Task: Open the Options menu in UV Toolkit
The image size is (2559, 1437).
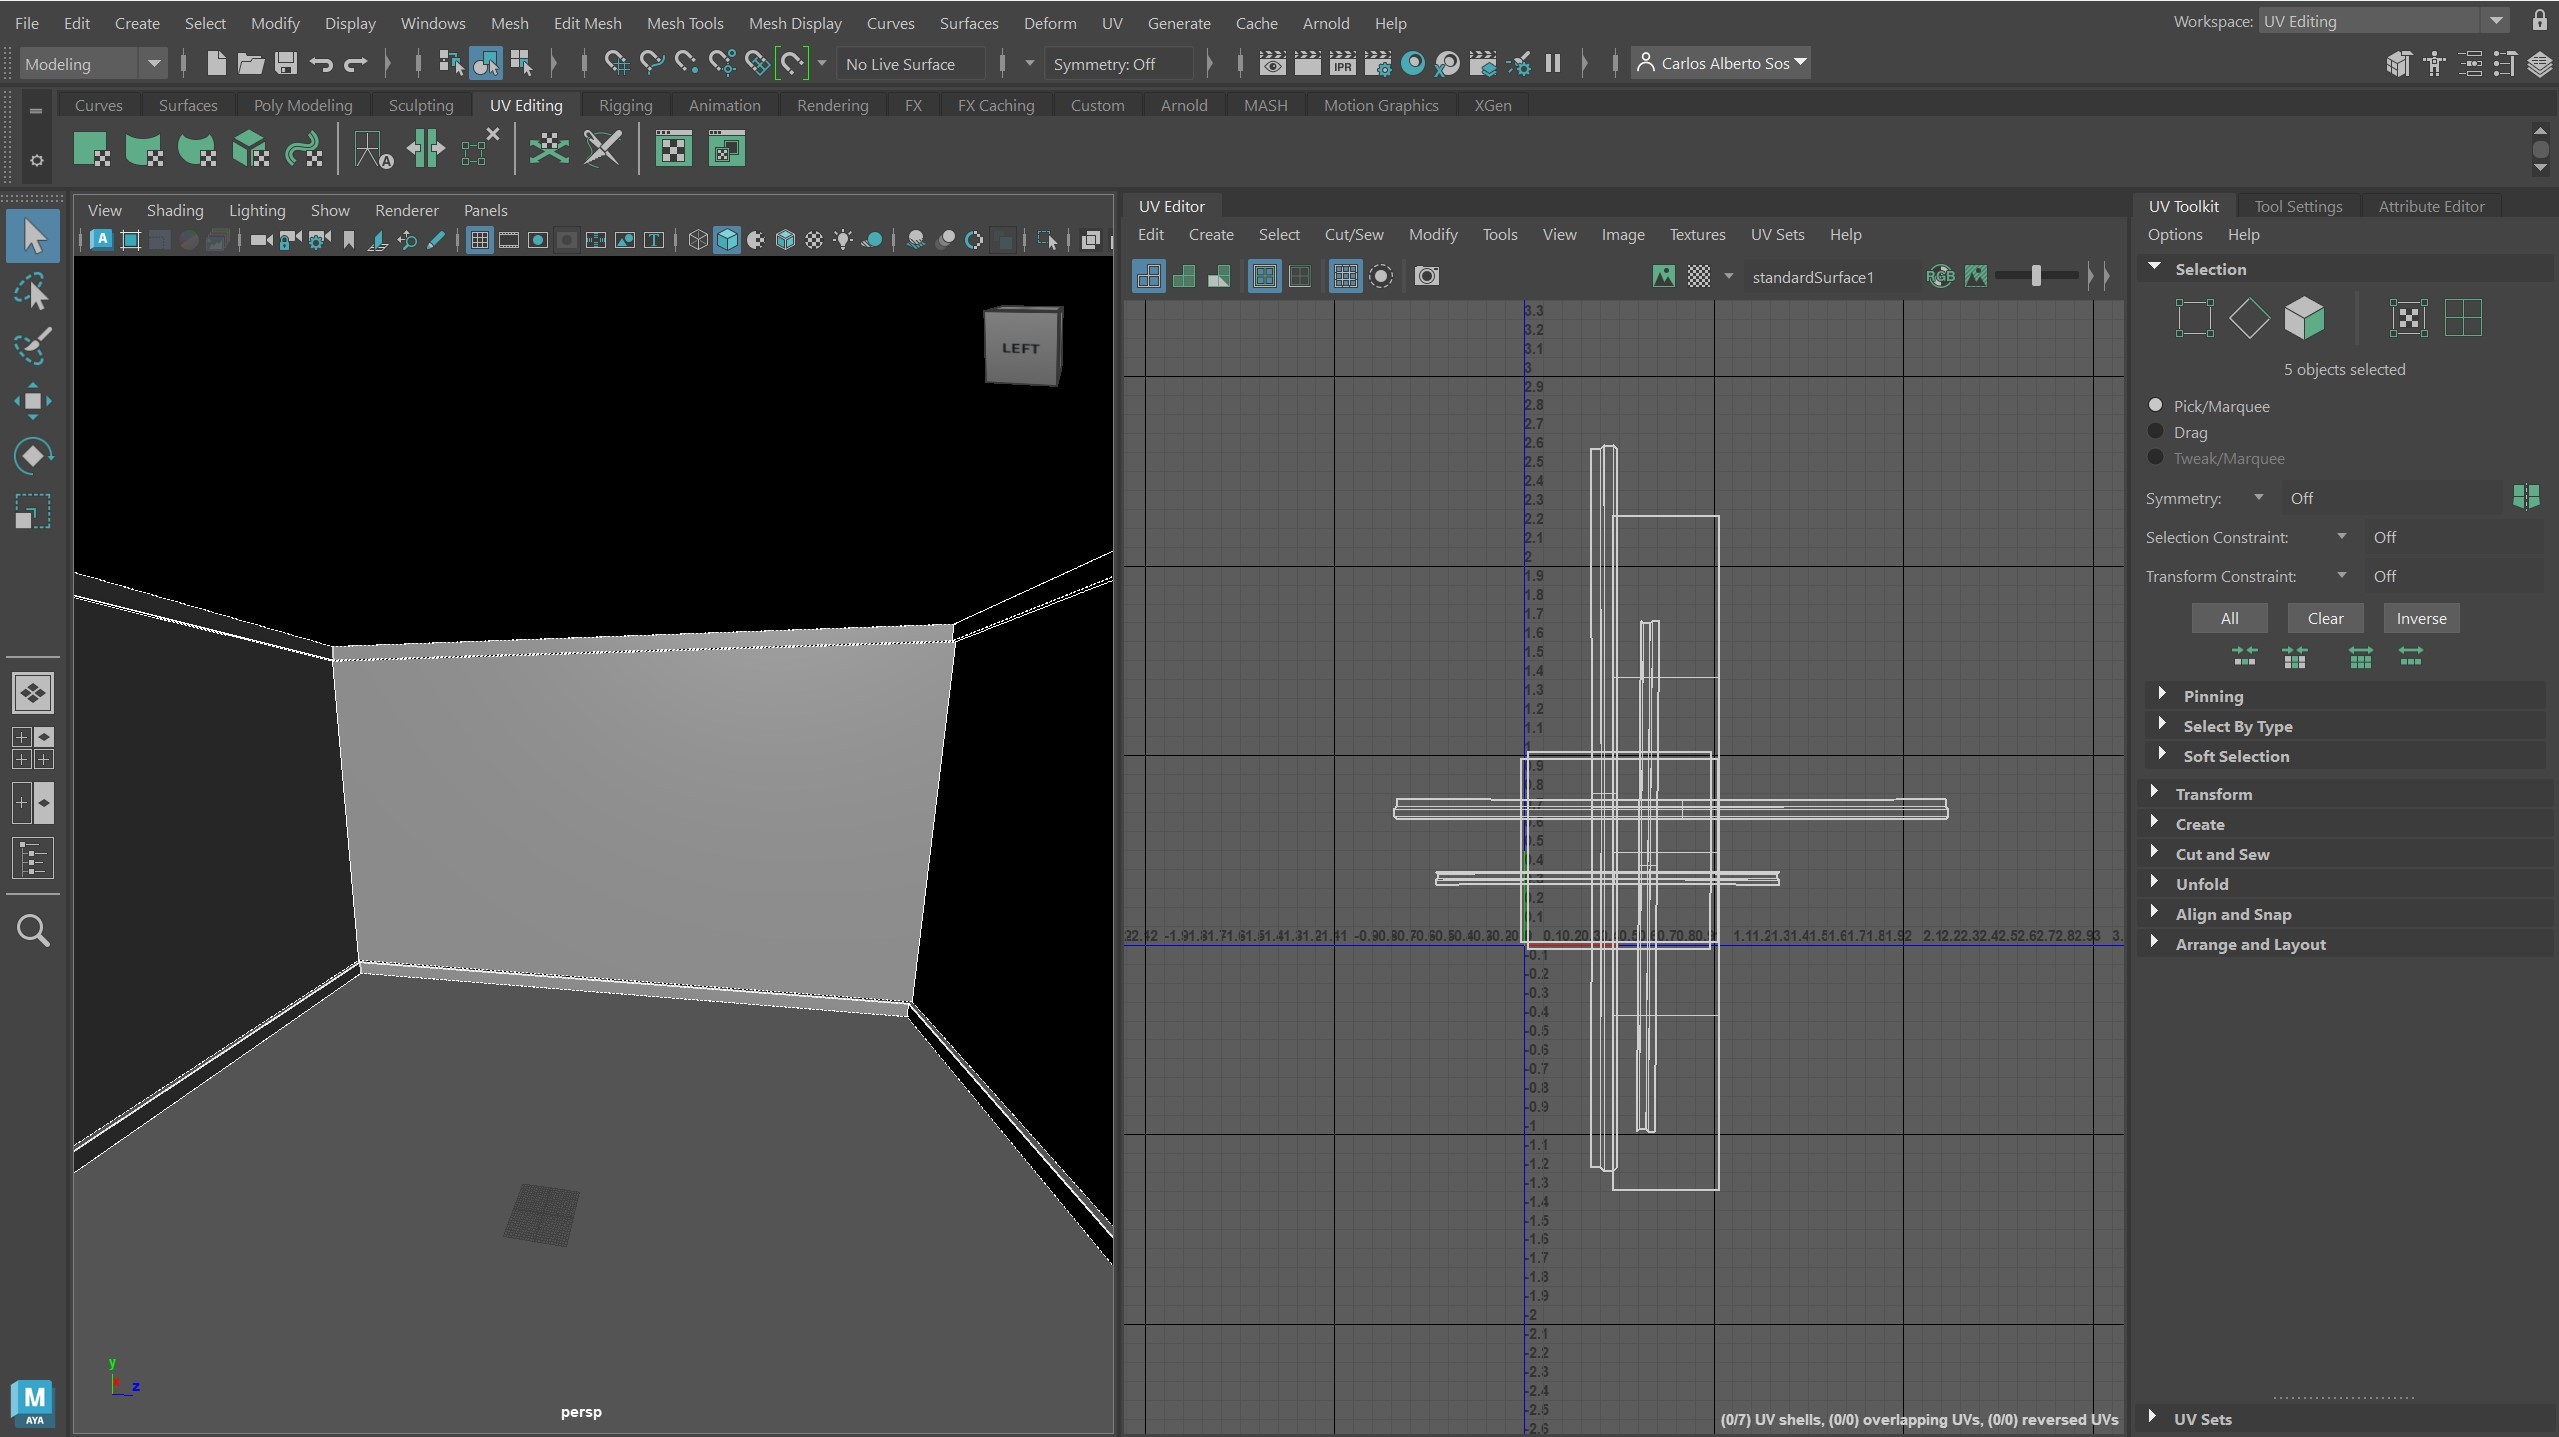Action: click(x=2175, y=234)
